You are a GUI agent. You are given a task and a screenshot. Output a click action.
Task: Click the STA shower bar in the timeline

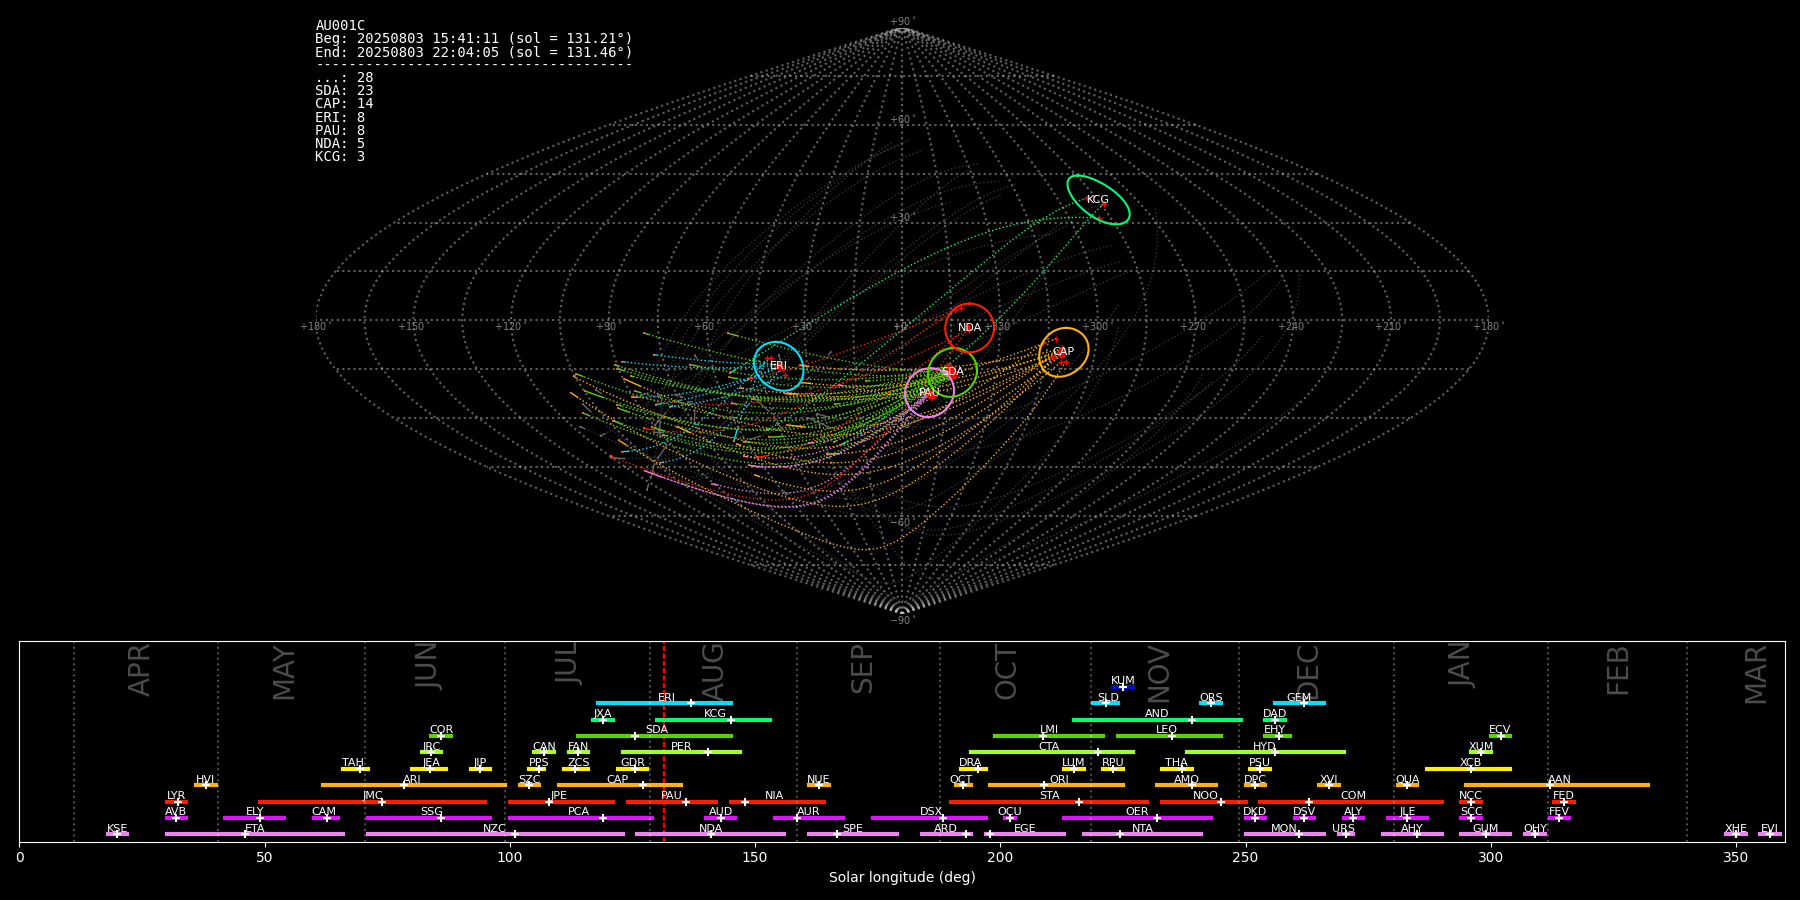pos(1049,802)
